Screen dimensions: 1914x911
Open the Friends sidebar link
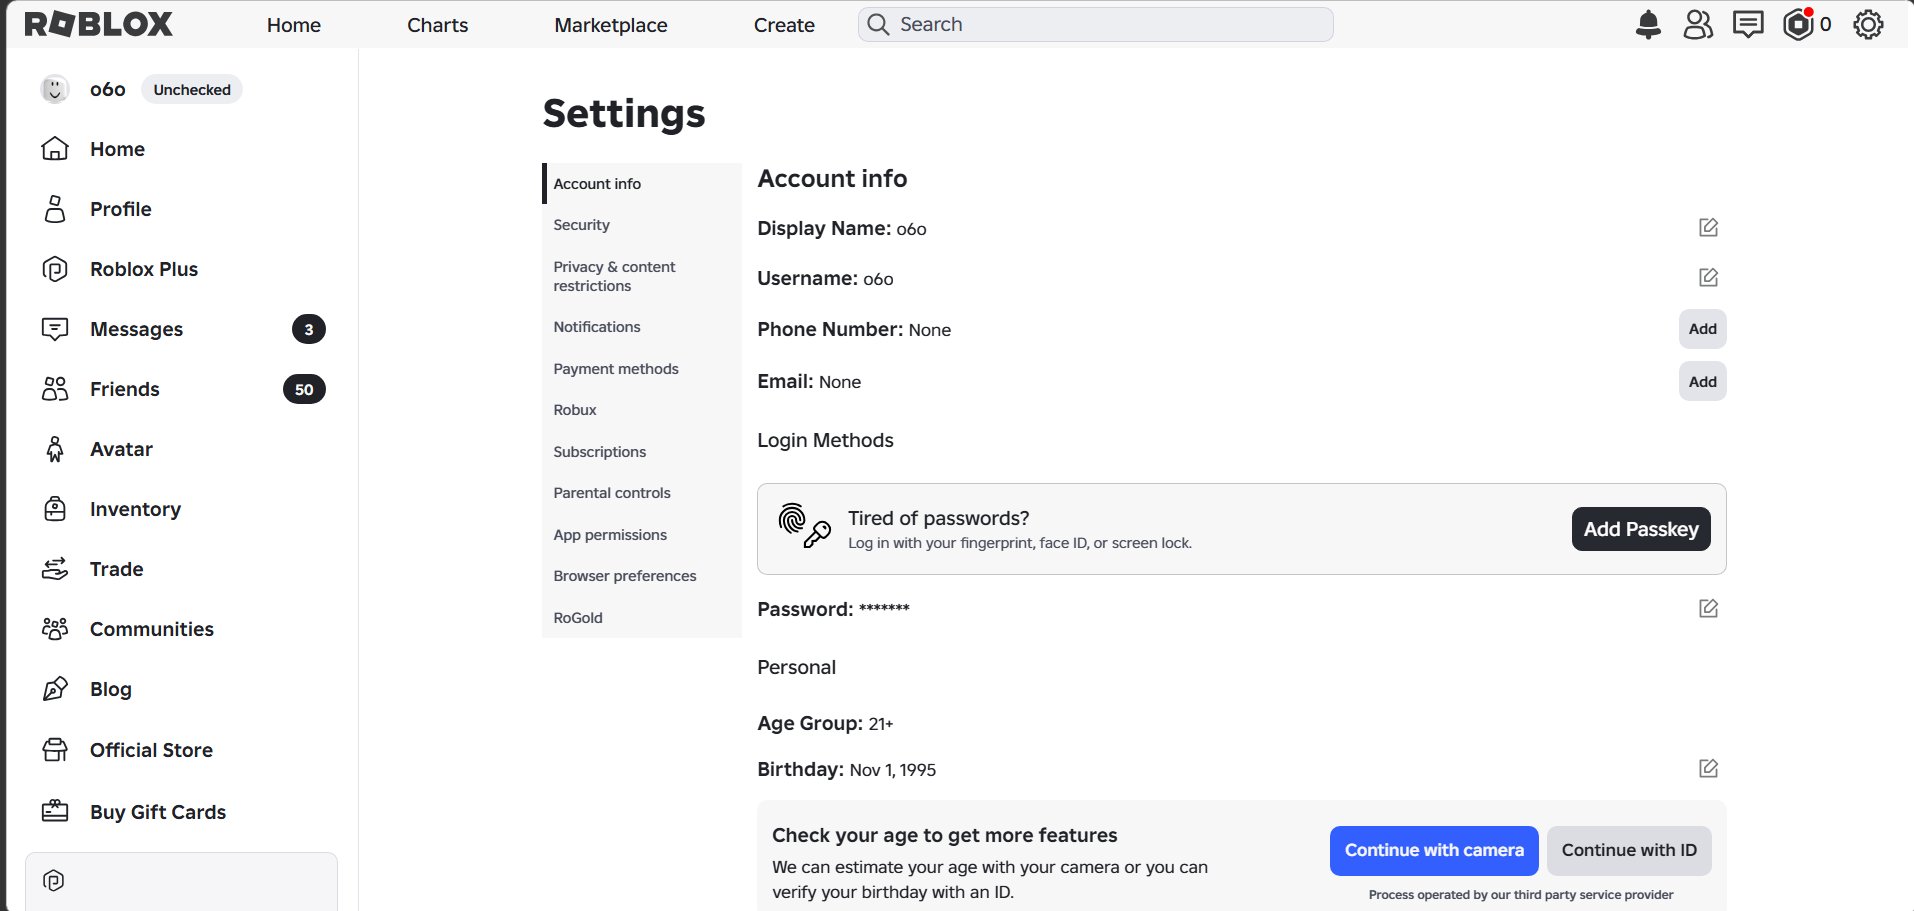point(183,389)
